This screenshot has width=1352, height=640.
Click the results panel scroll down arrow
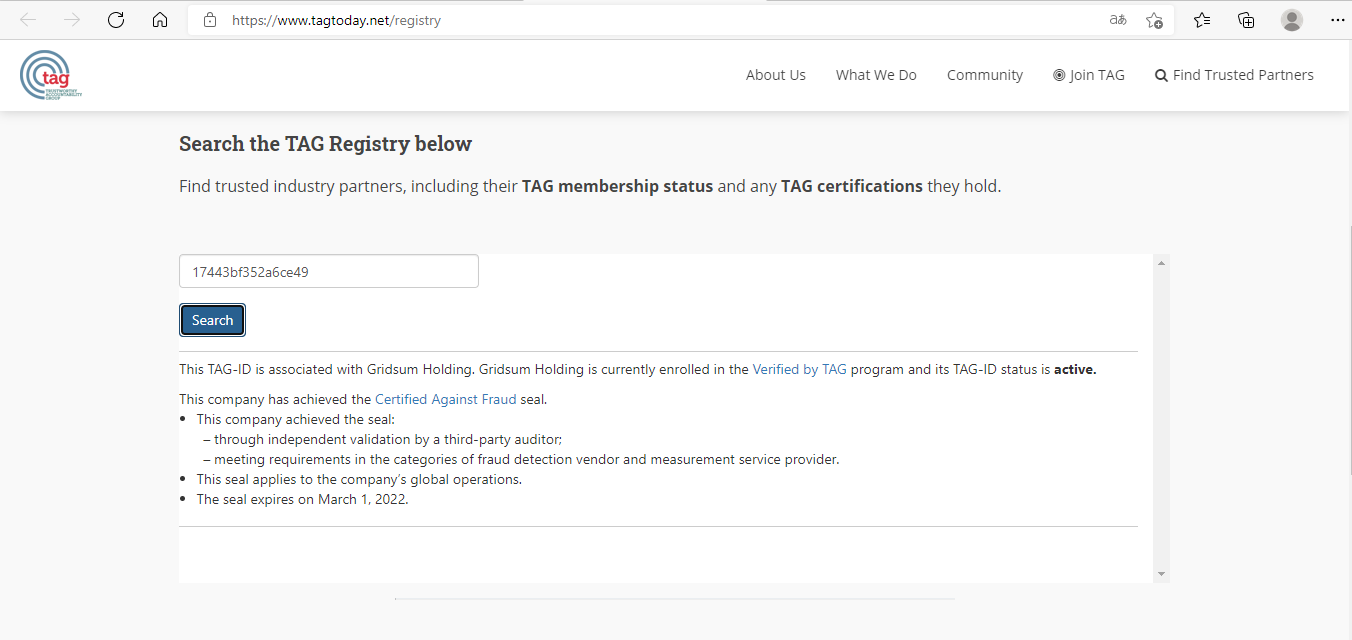click(1161, 574)
